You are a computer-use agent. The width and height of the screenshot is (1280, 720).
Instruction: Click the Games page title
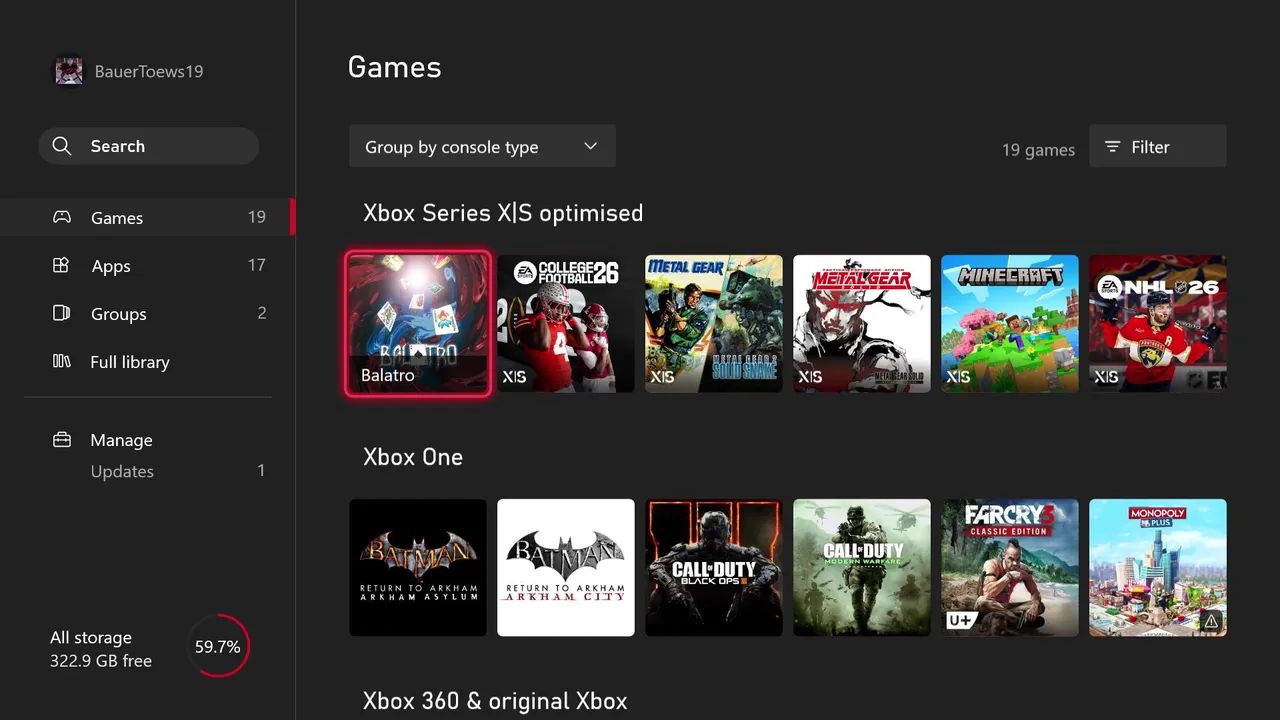click(394, 67)
